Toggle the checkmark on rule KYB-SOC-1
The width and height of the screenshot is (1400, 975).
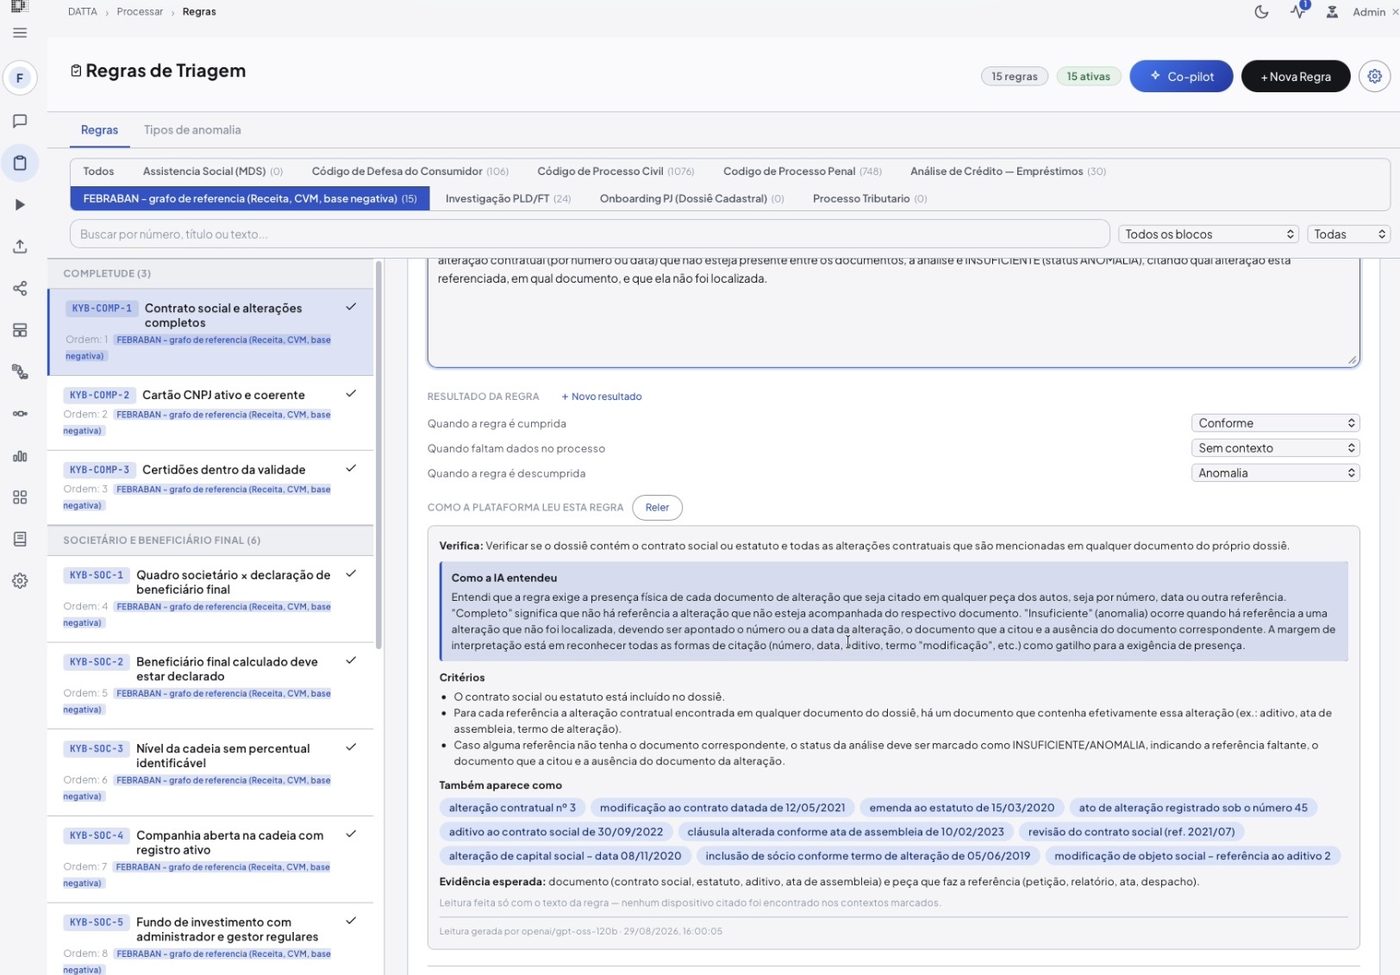click(x=351, y=574)
